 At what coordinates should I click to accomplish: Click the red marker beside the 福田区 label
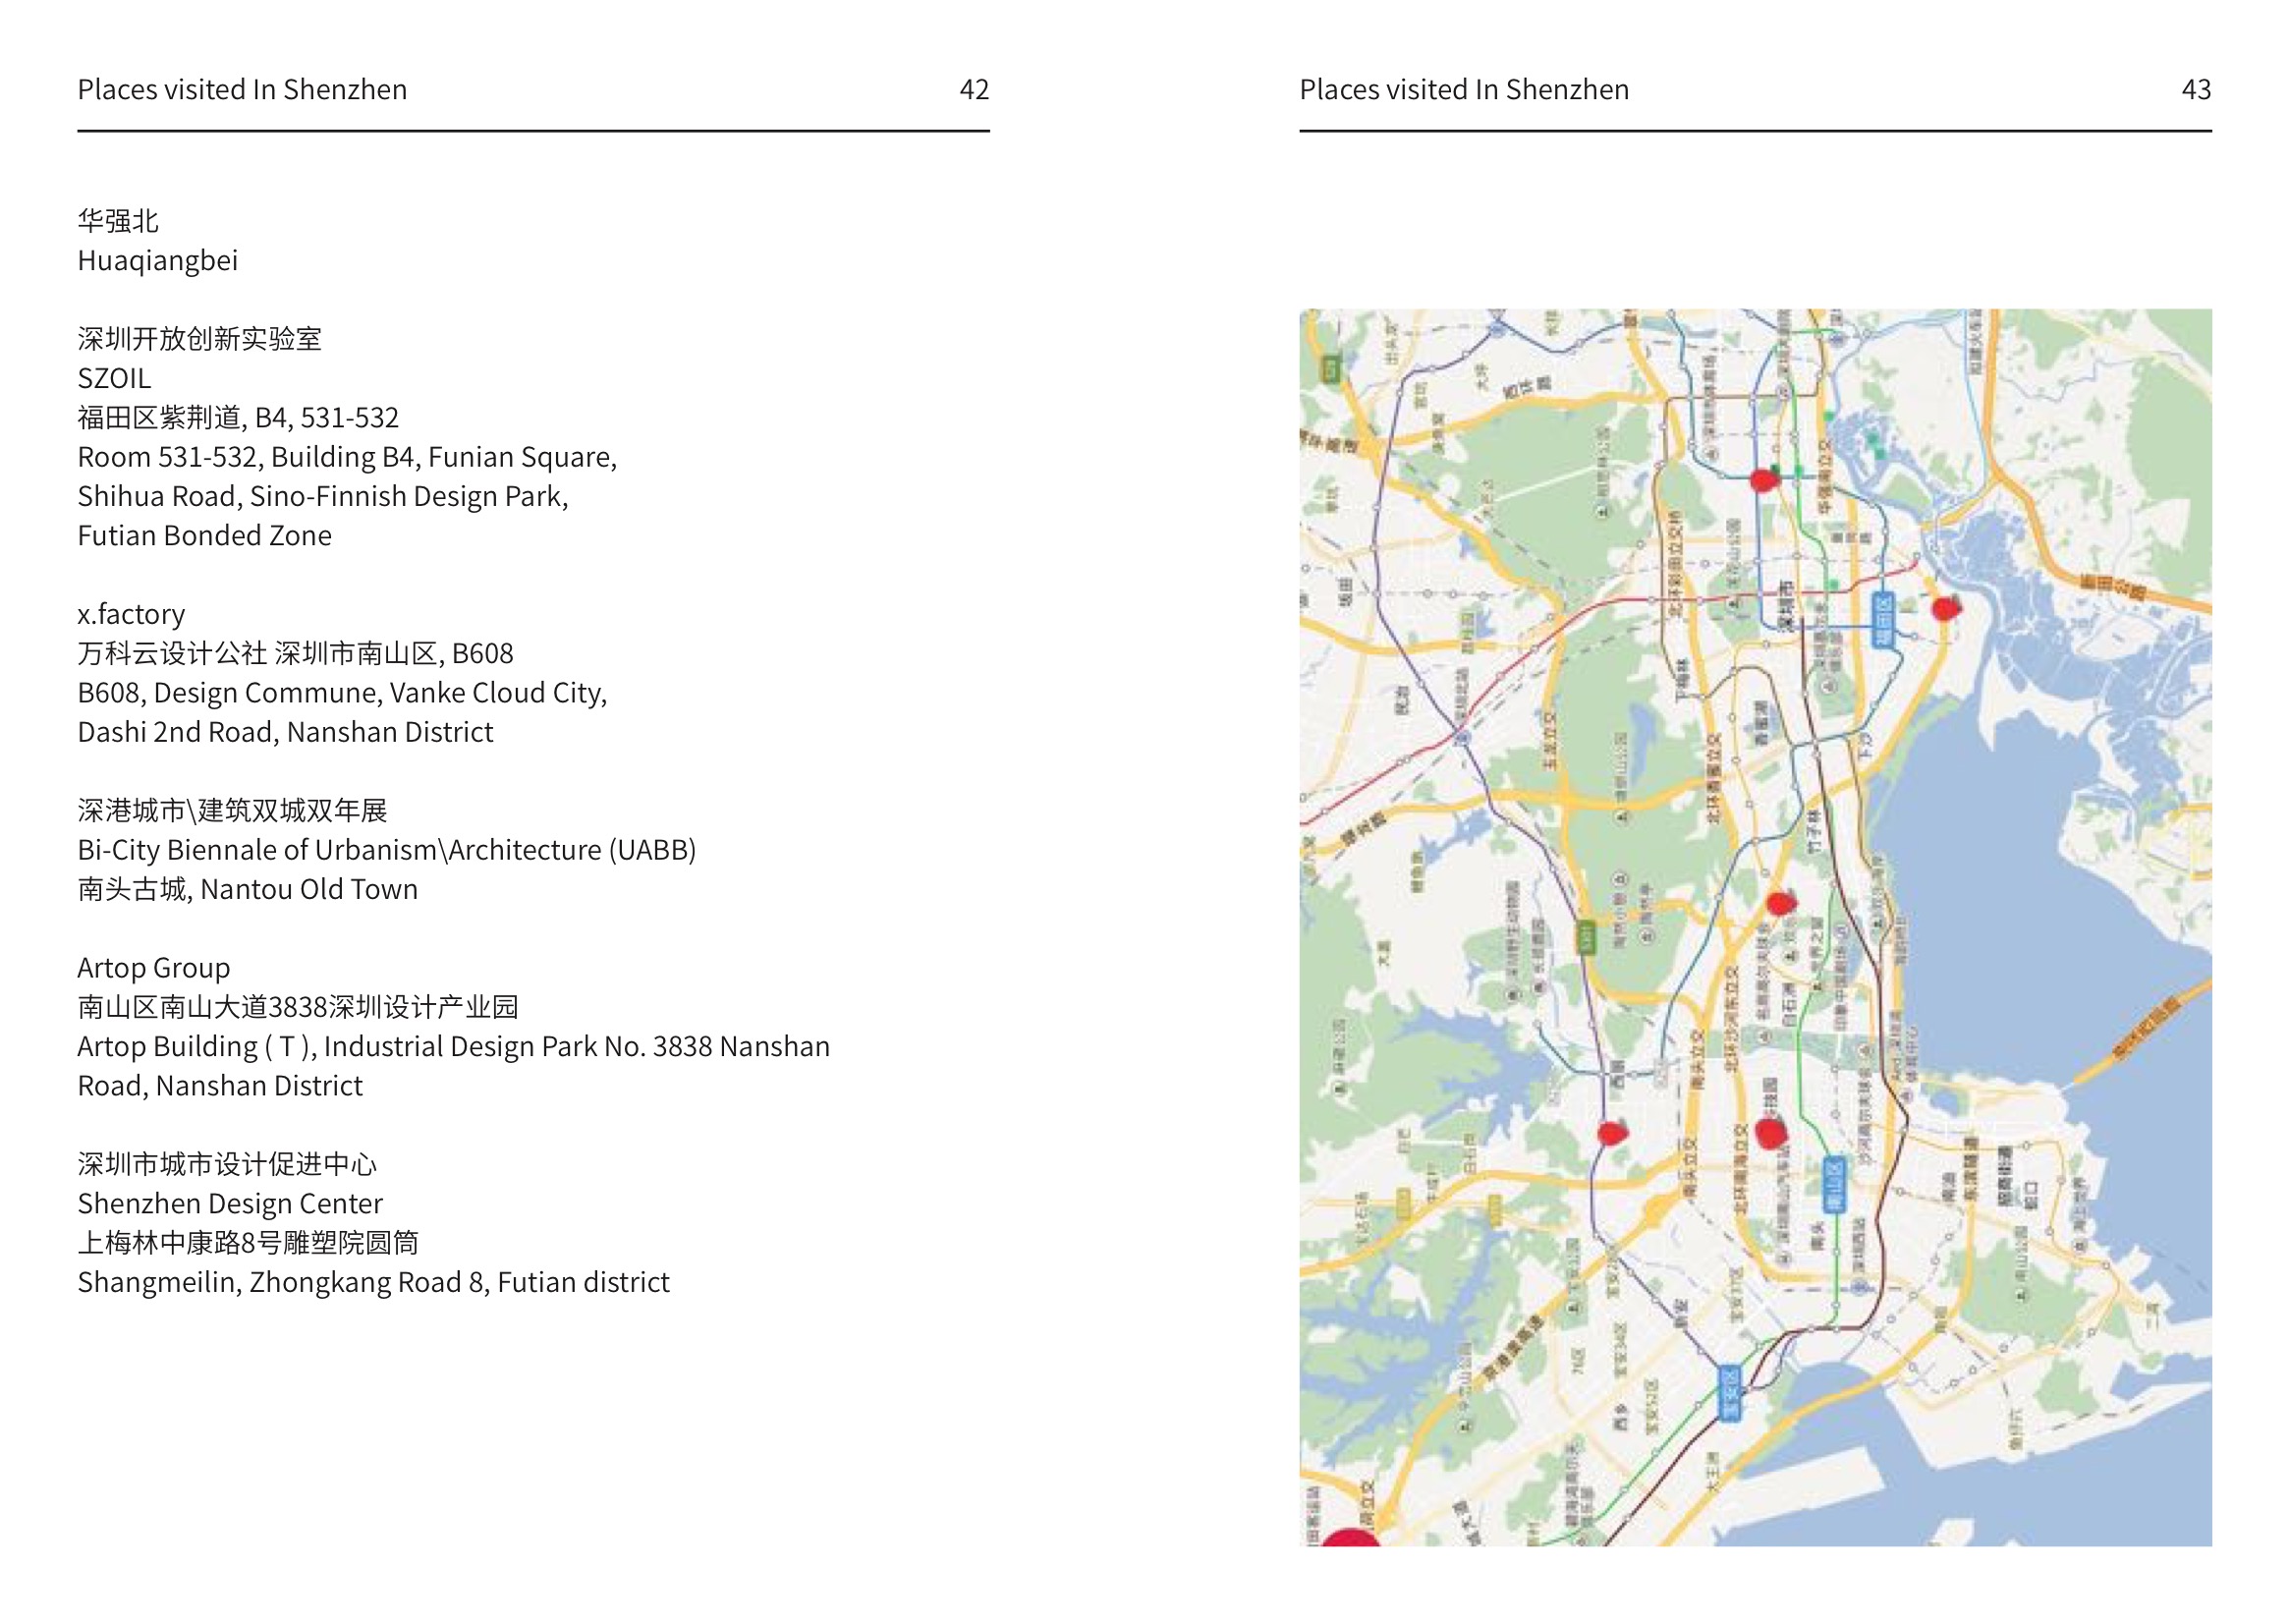coord(1943,608)
